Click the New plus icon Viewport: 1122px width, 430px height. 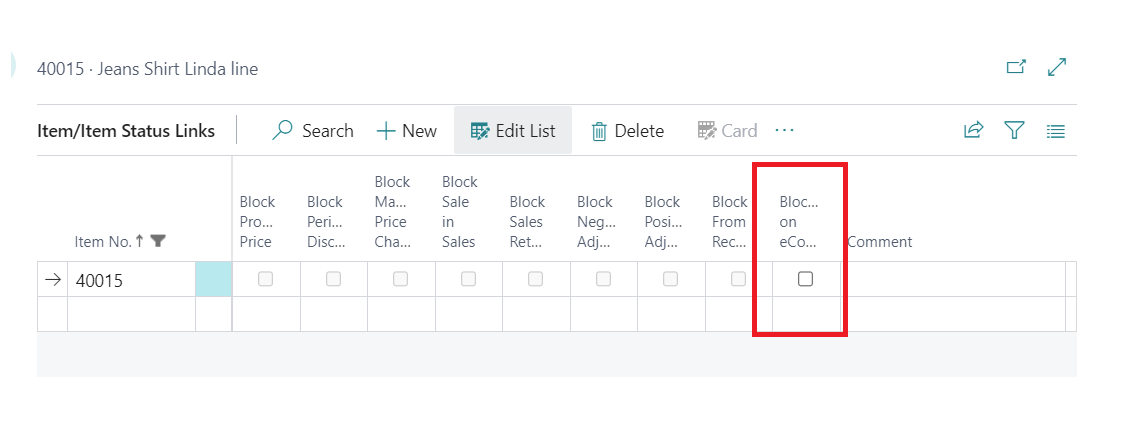coord(387,131)
